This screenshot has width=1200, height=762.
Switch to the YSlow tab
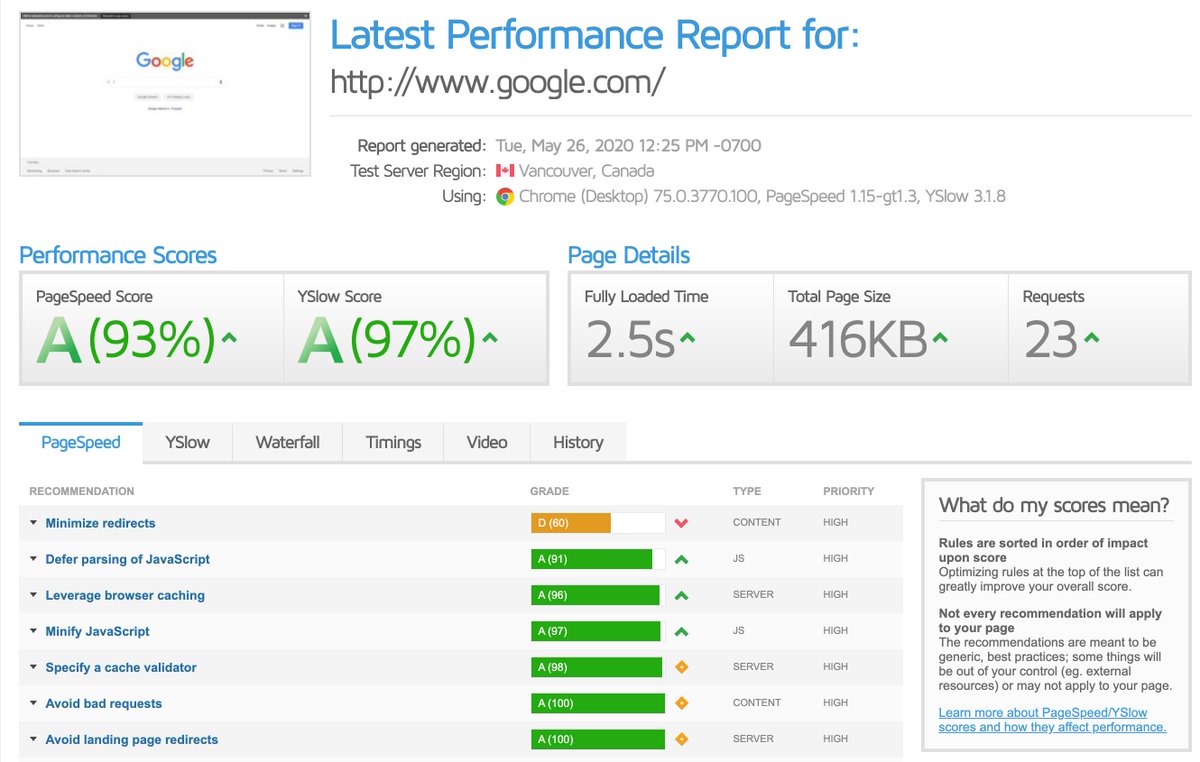188,442
